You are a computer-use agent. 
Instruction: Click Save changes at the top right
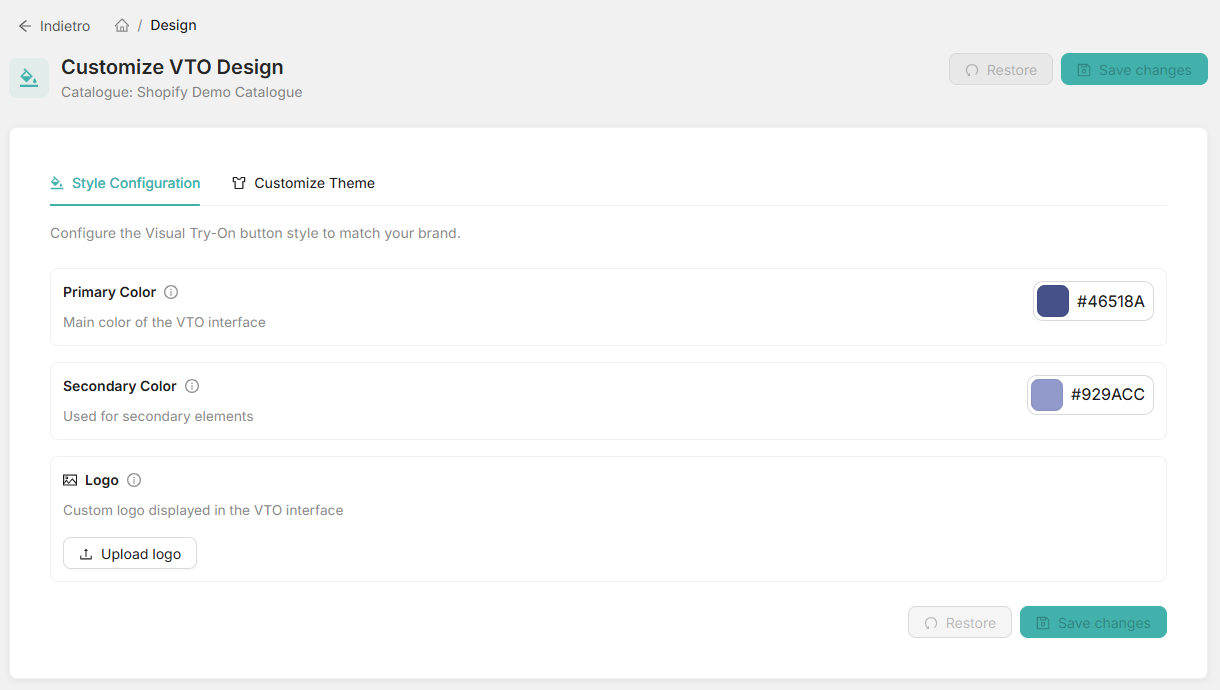pos(1134,69)
